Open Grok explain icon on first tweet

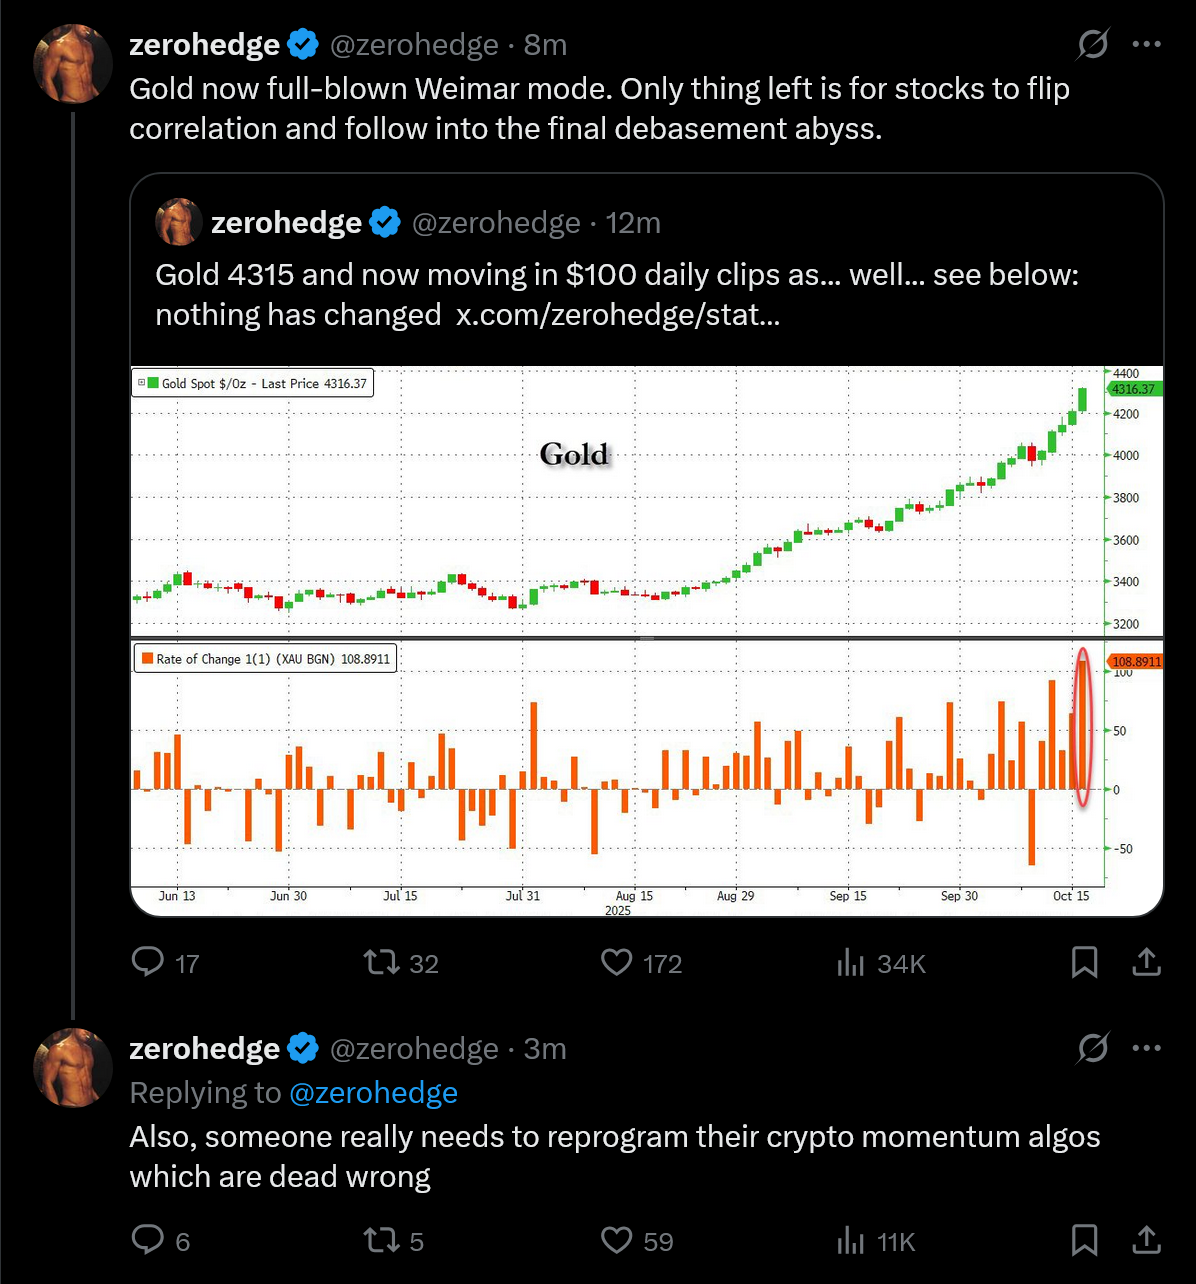coord(1093,44)
